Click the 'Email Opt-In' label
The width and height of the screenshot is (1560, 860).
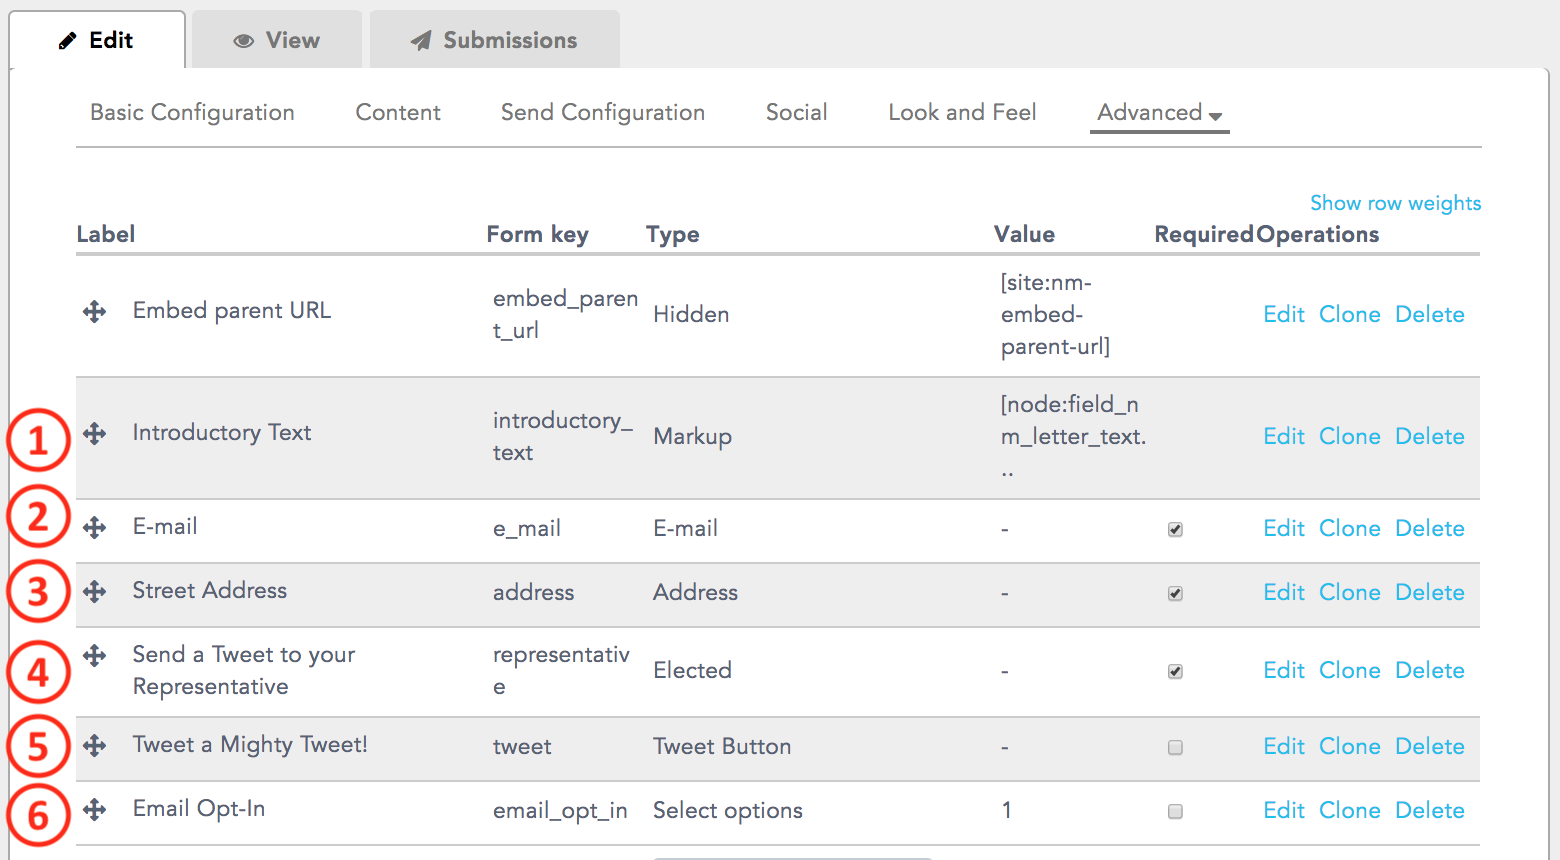[199, 809]
